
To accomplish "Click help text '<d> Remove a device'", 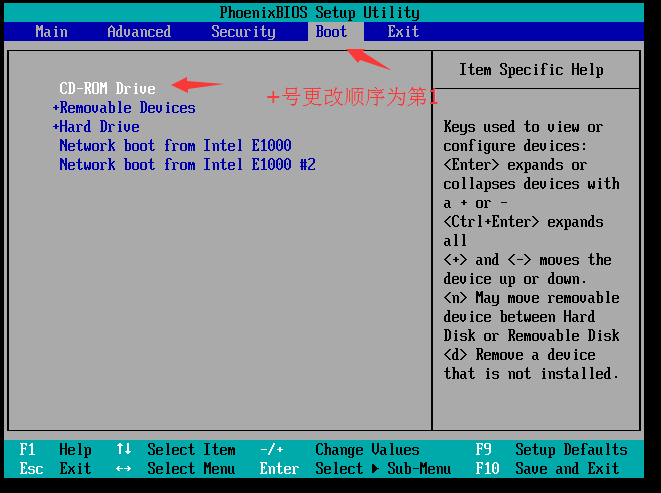I will pyautogui.click(x=519, y=355).
